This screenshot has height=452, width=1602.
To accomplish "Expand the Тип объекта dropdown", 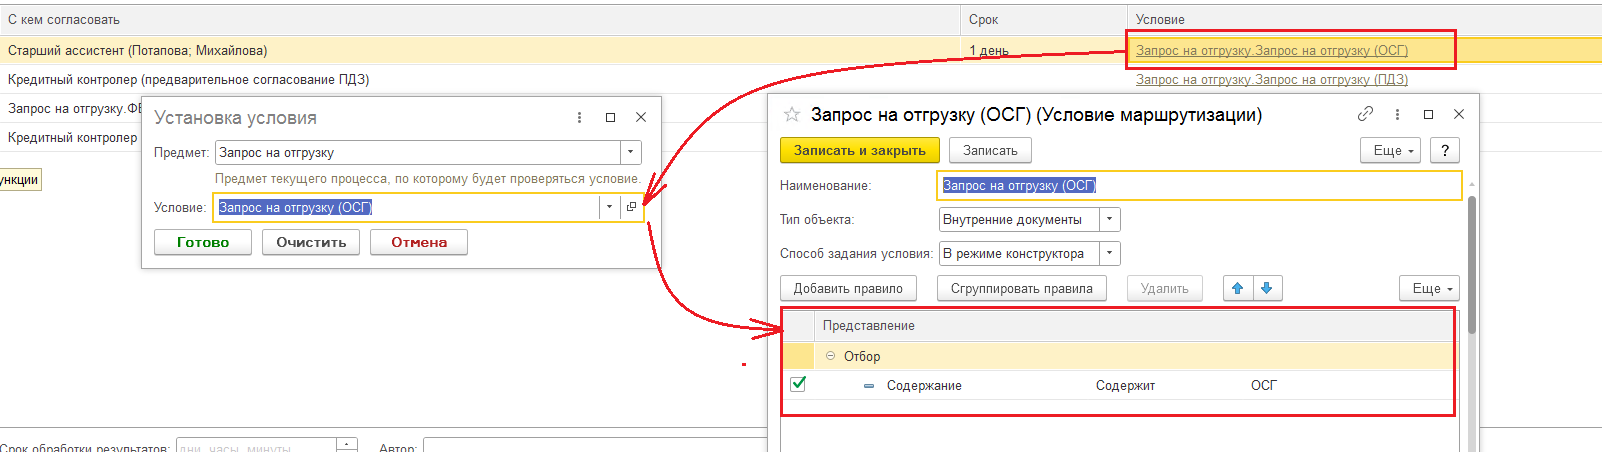I will pos(1109,219).
